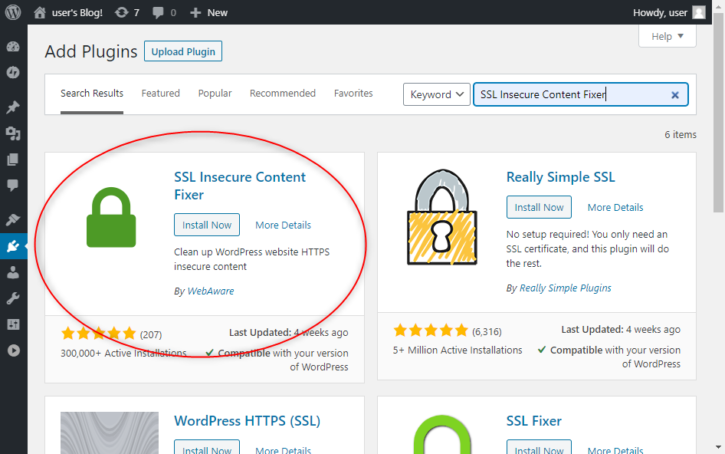Screen dimensions: 725x454
Task: Open Pages icon in sidebar
Action: (x=13, y=160)
